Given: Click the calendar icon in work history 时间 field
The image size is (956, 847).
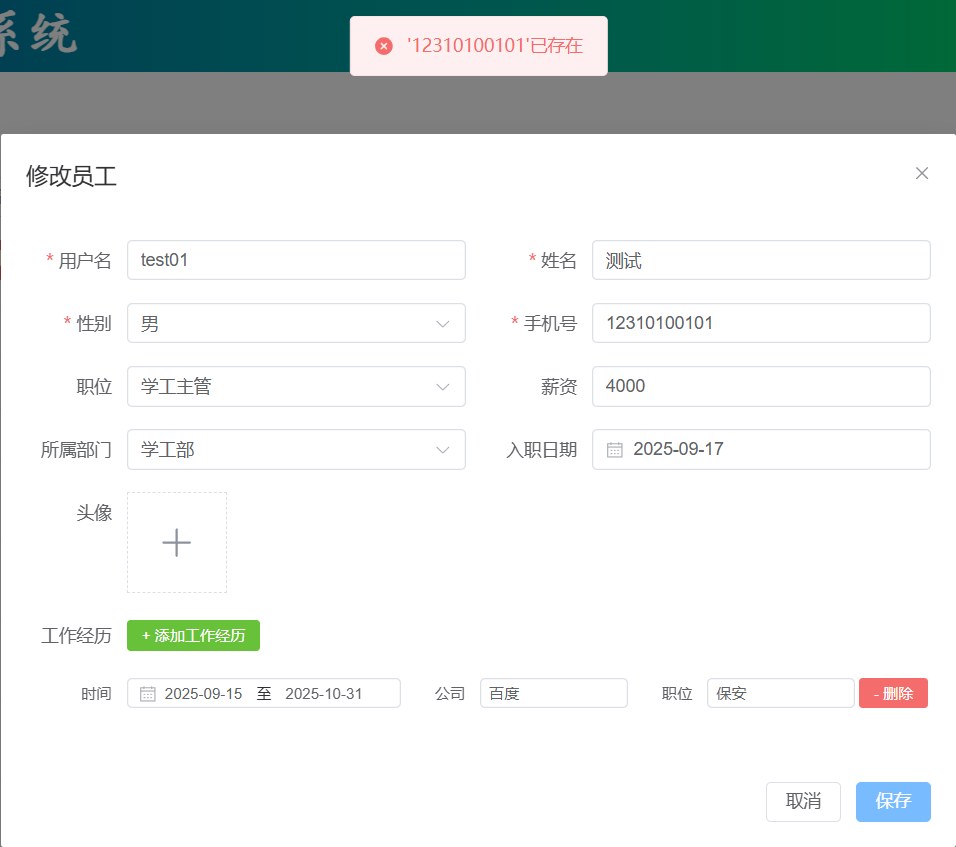Looking at the screenshot, I should [147, 693].
